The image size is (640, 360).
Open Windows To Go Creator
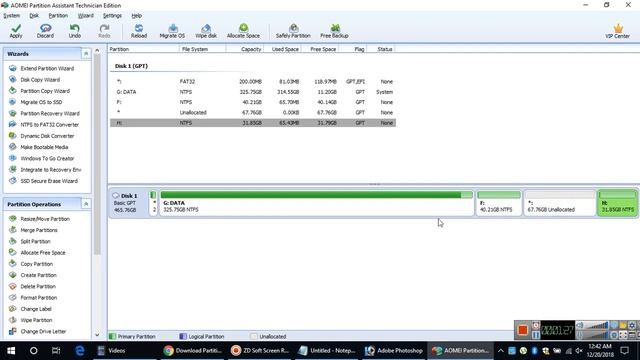[x=47, y=158]
